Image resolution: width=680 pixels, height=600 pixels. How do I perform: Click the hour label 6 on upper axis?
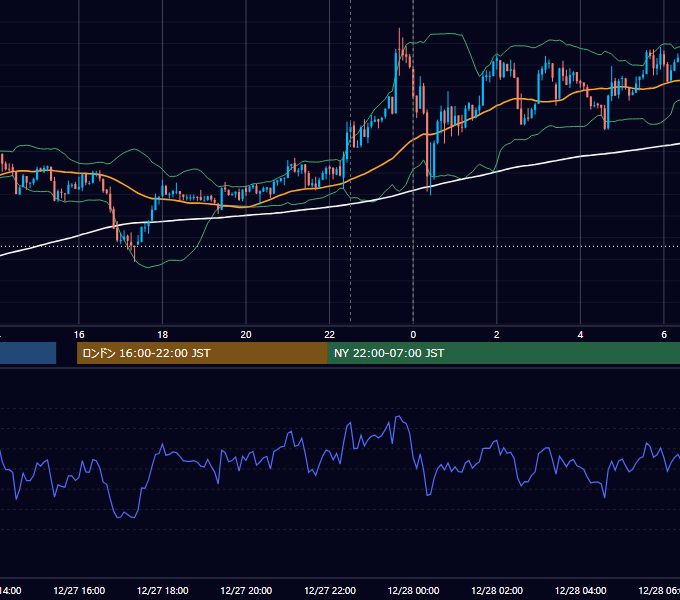[664, 335]
